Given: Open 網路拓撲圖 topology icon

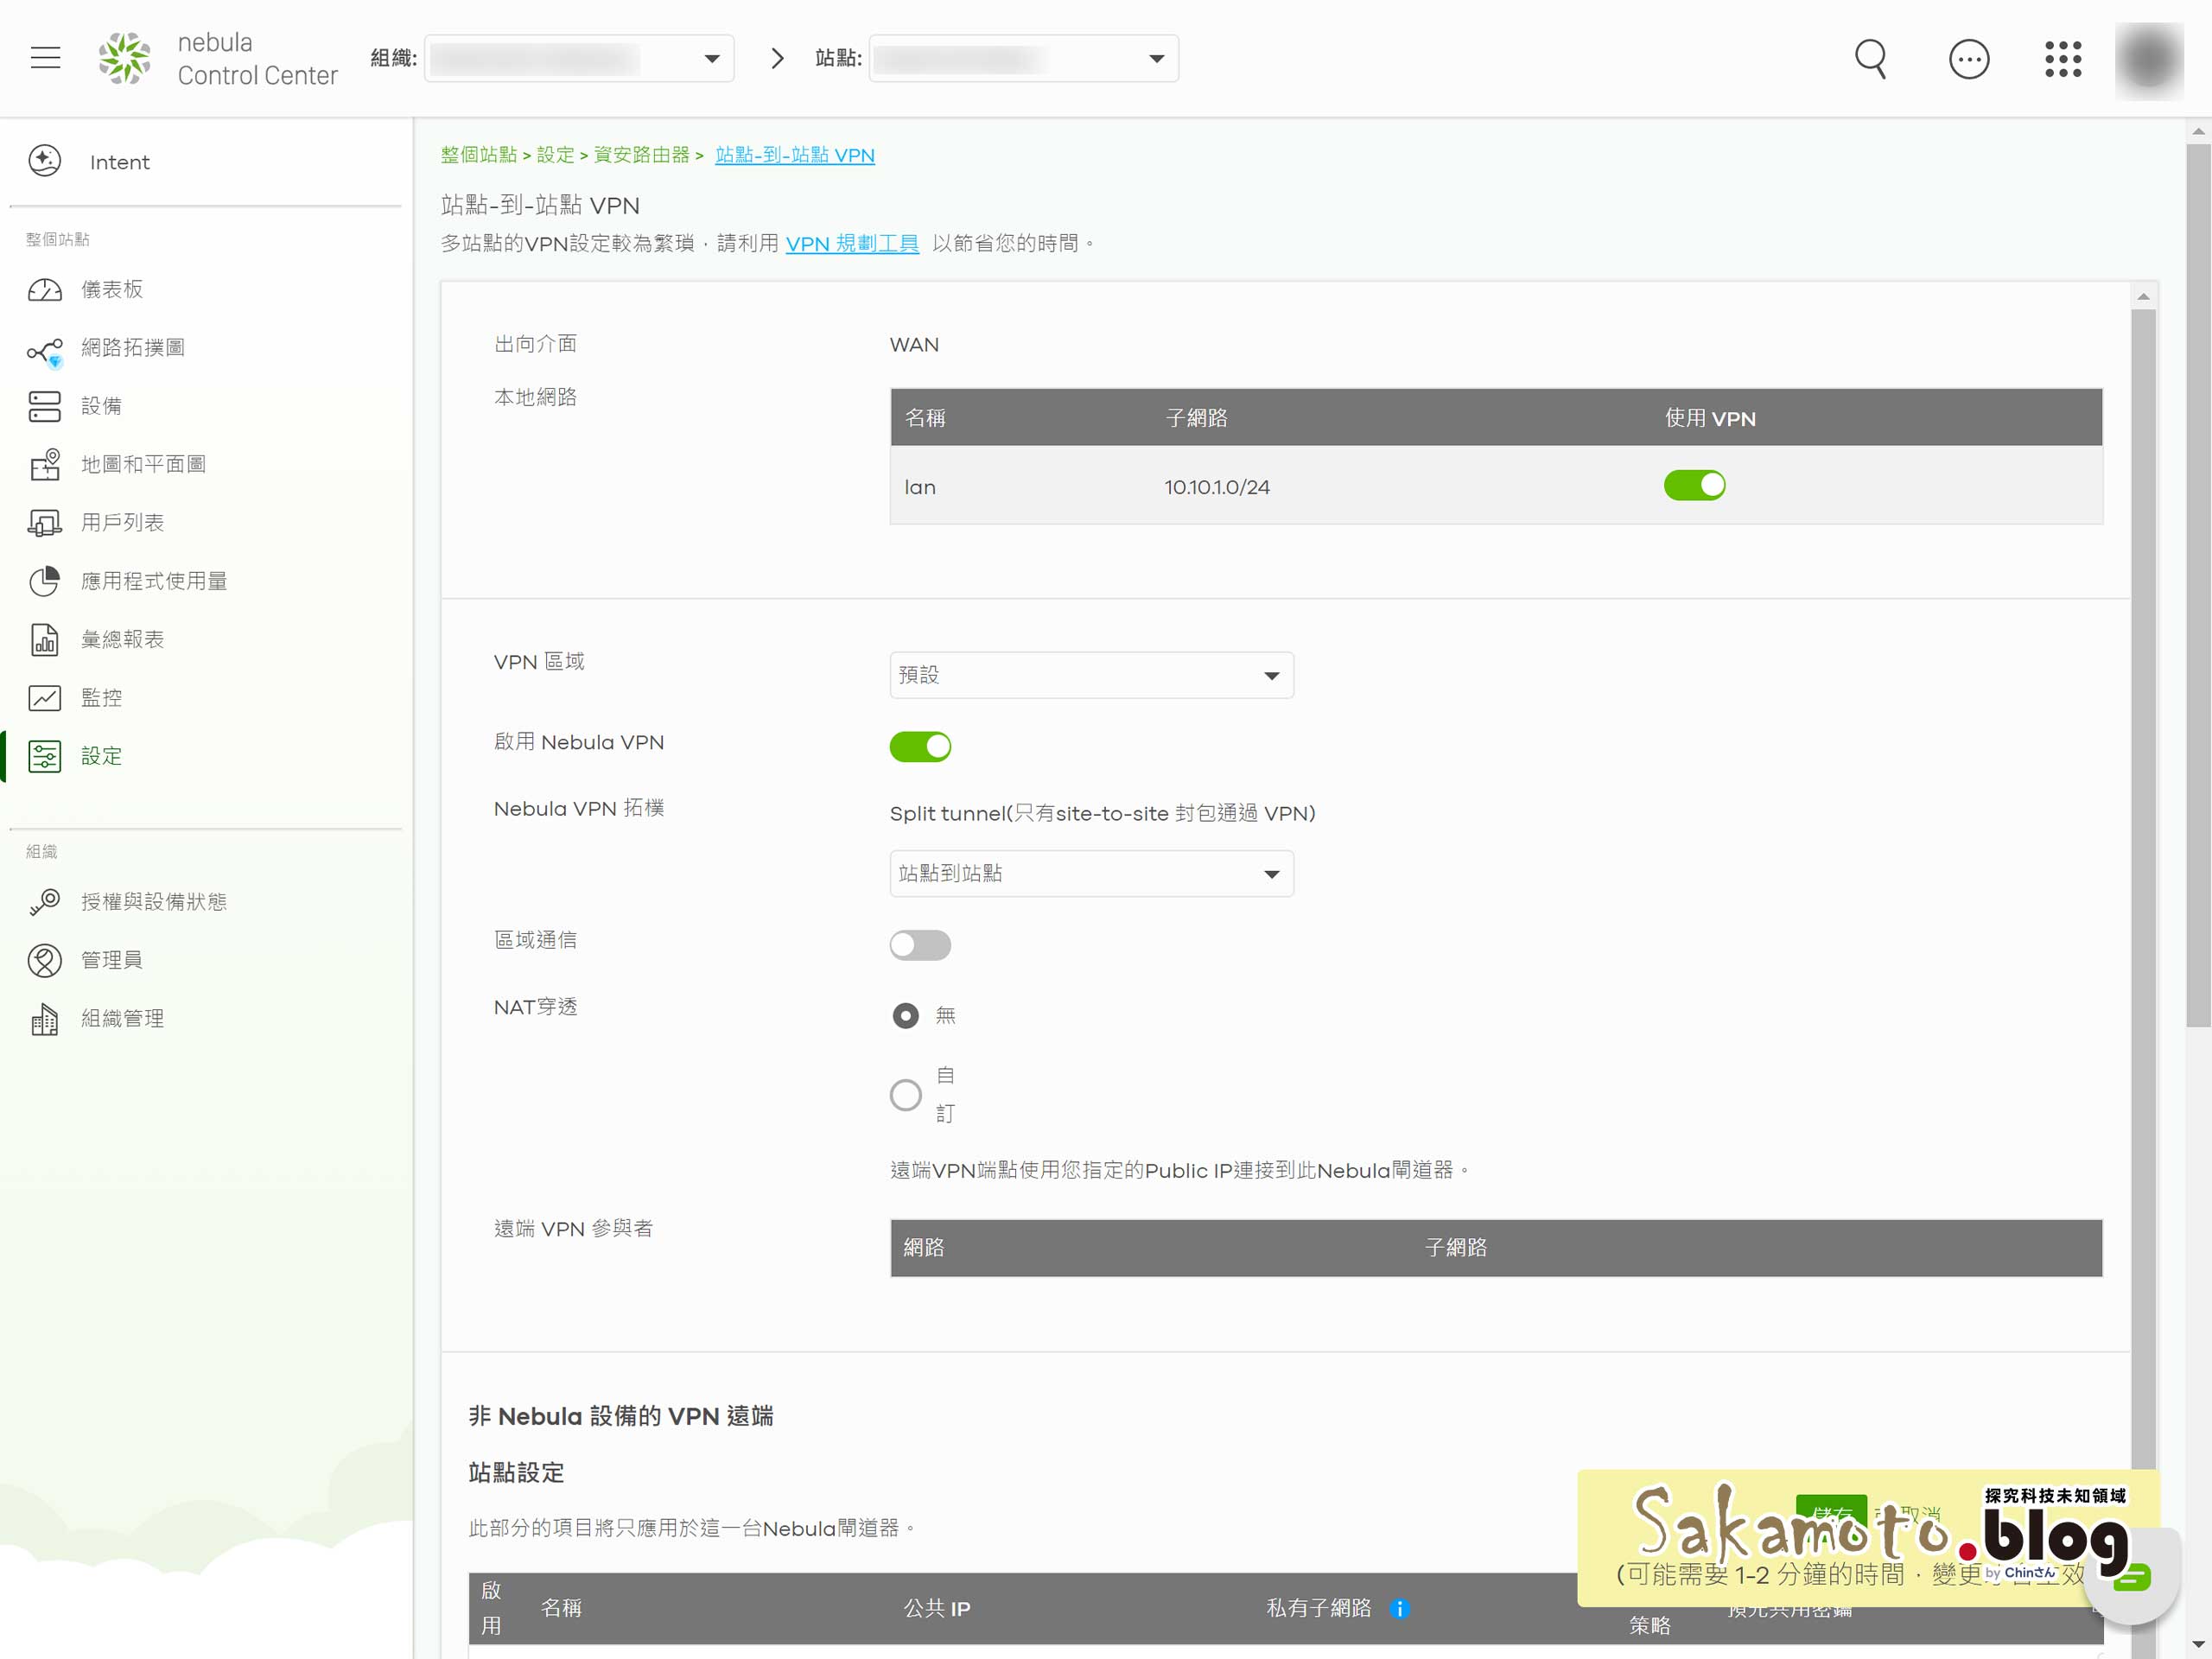Looking at the screenshot, I should coord(45,350).
